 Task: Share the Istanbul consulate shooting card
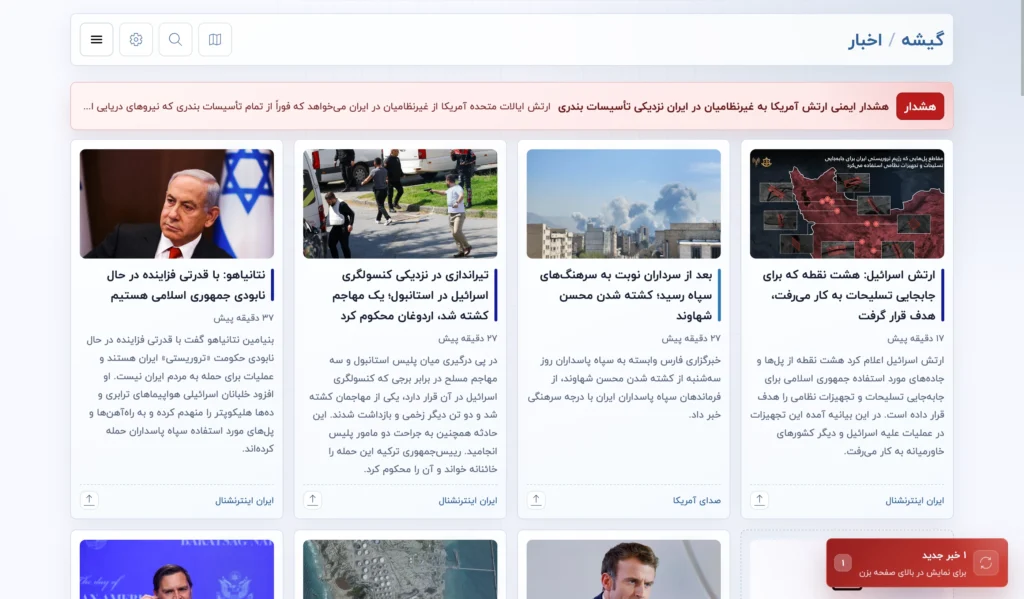click(x=313, y=500)
